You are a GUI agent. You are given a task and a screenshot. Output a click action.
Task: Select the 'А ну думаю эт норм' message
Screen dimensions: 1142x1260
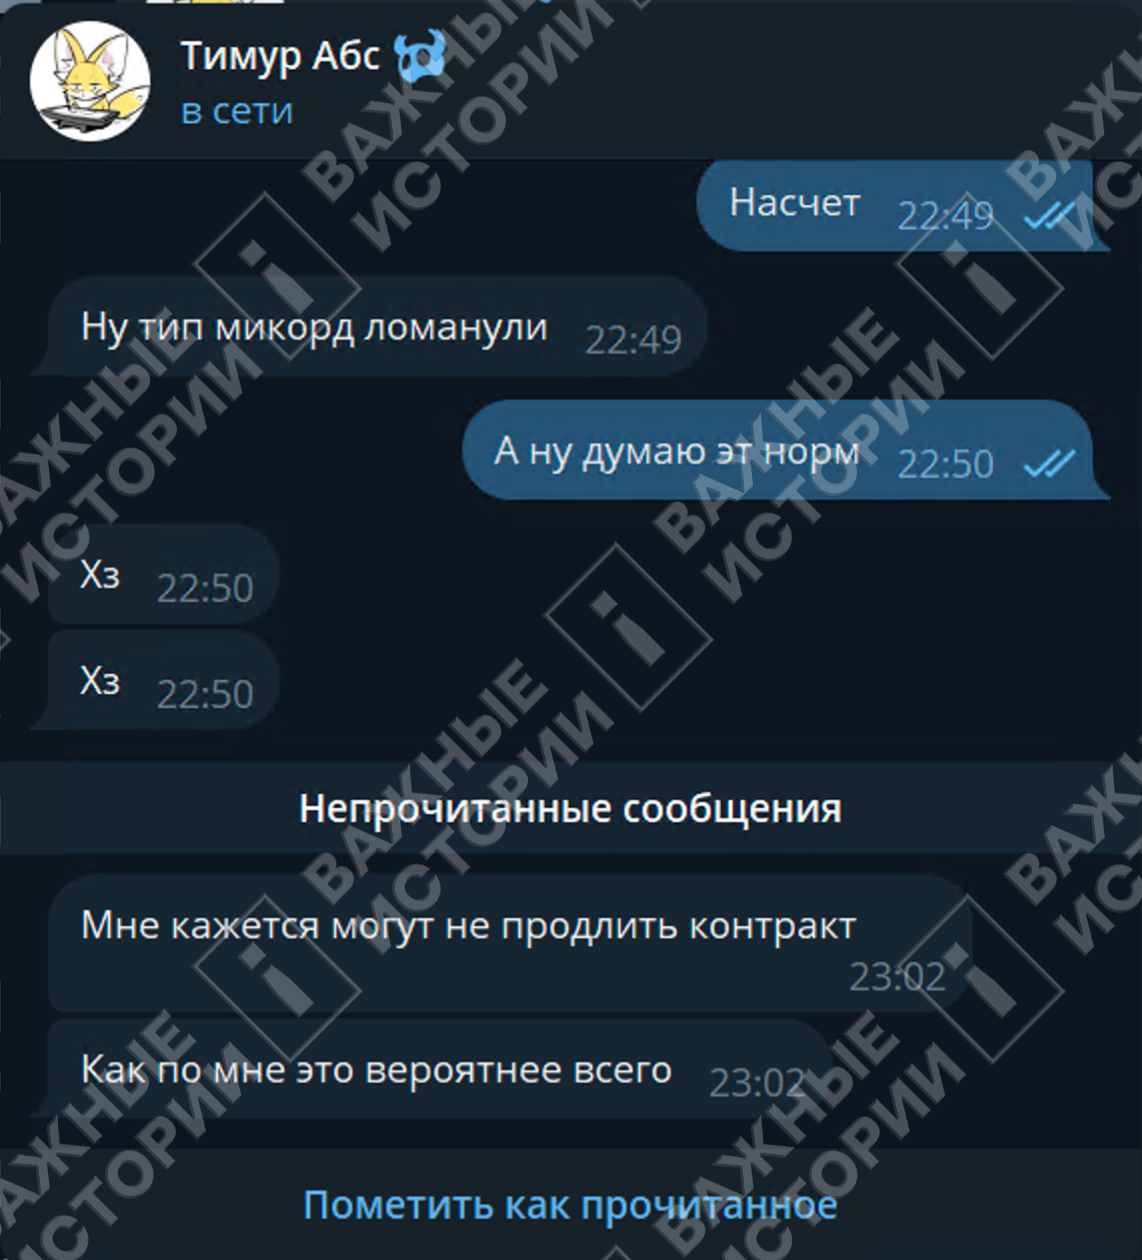pyautogui.click(x=786, y=451)
